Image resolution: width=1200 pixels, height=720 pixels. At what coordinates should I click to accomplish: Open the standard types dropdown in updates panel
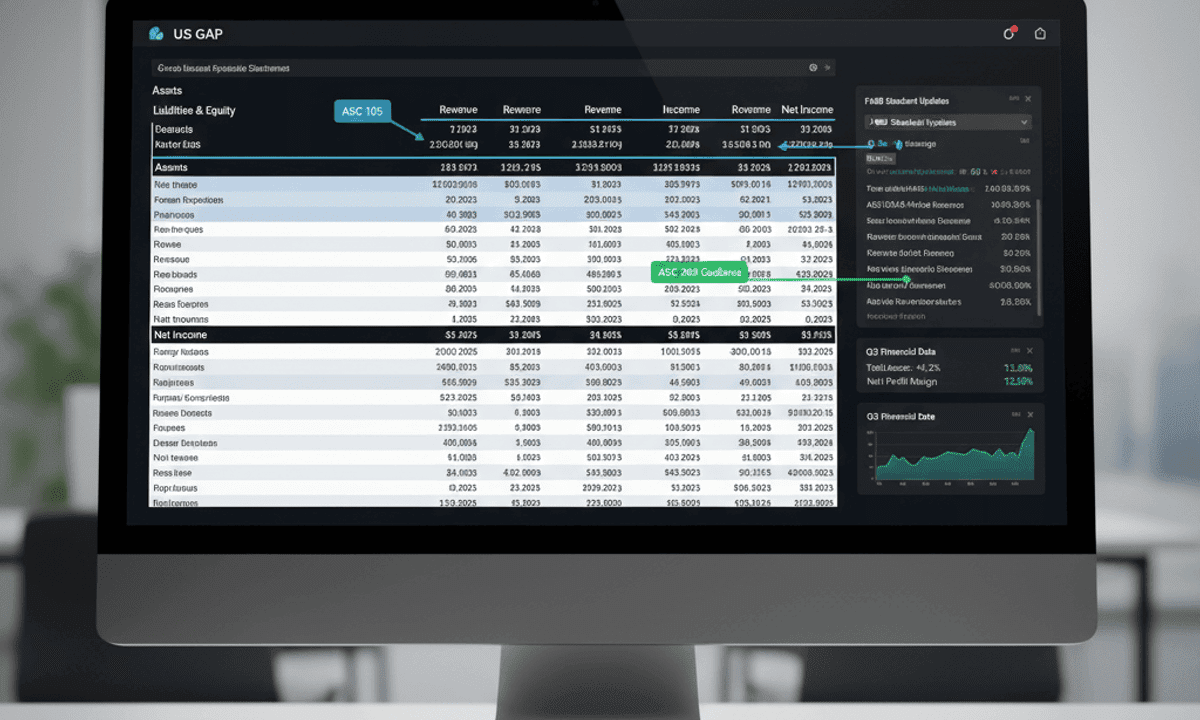pyautogui.click(x=948, y=122)
